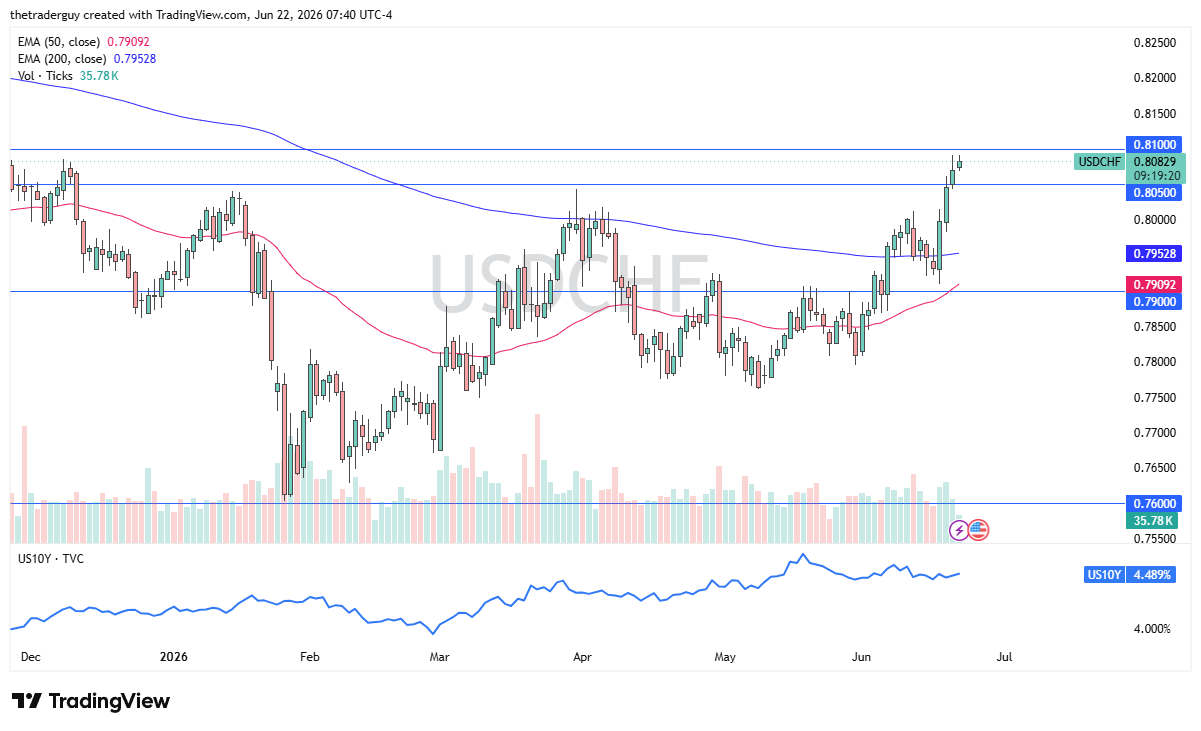This screenshot has height=731, width=1201.
Task: Click the 0.80829 current price label
Action: [1155, 161]
